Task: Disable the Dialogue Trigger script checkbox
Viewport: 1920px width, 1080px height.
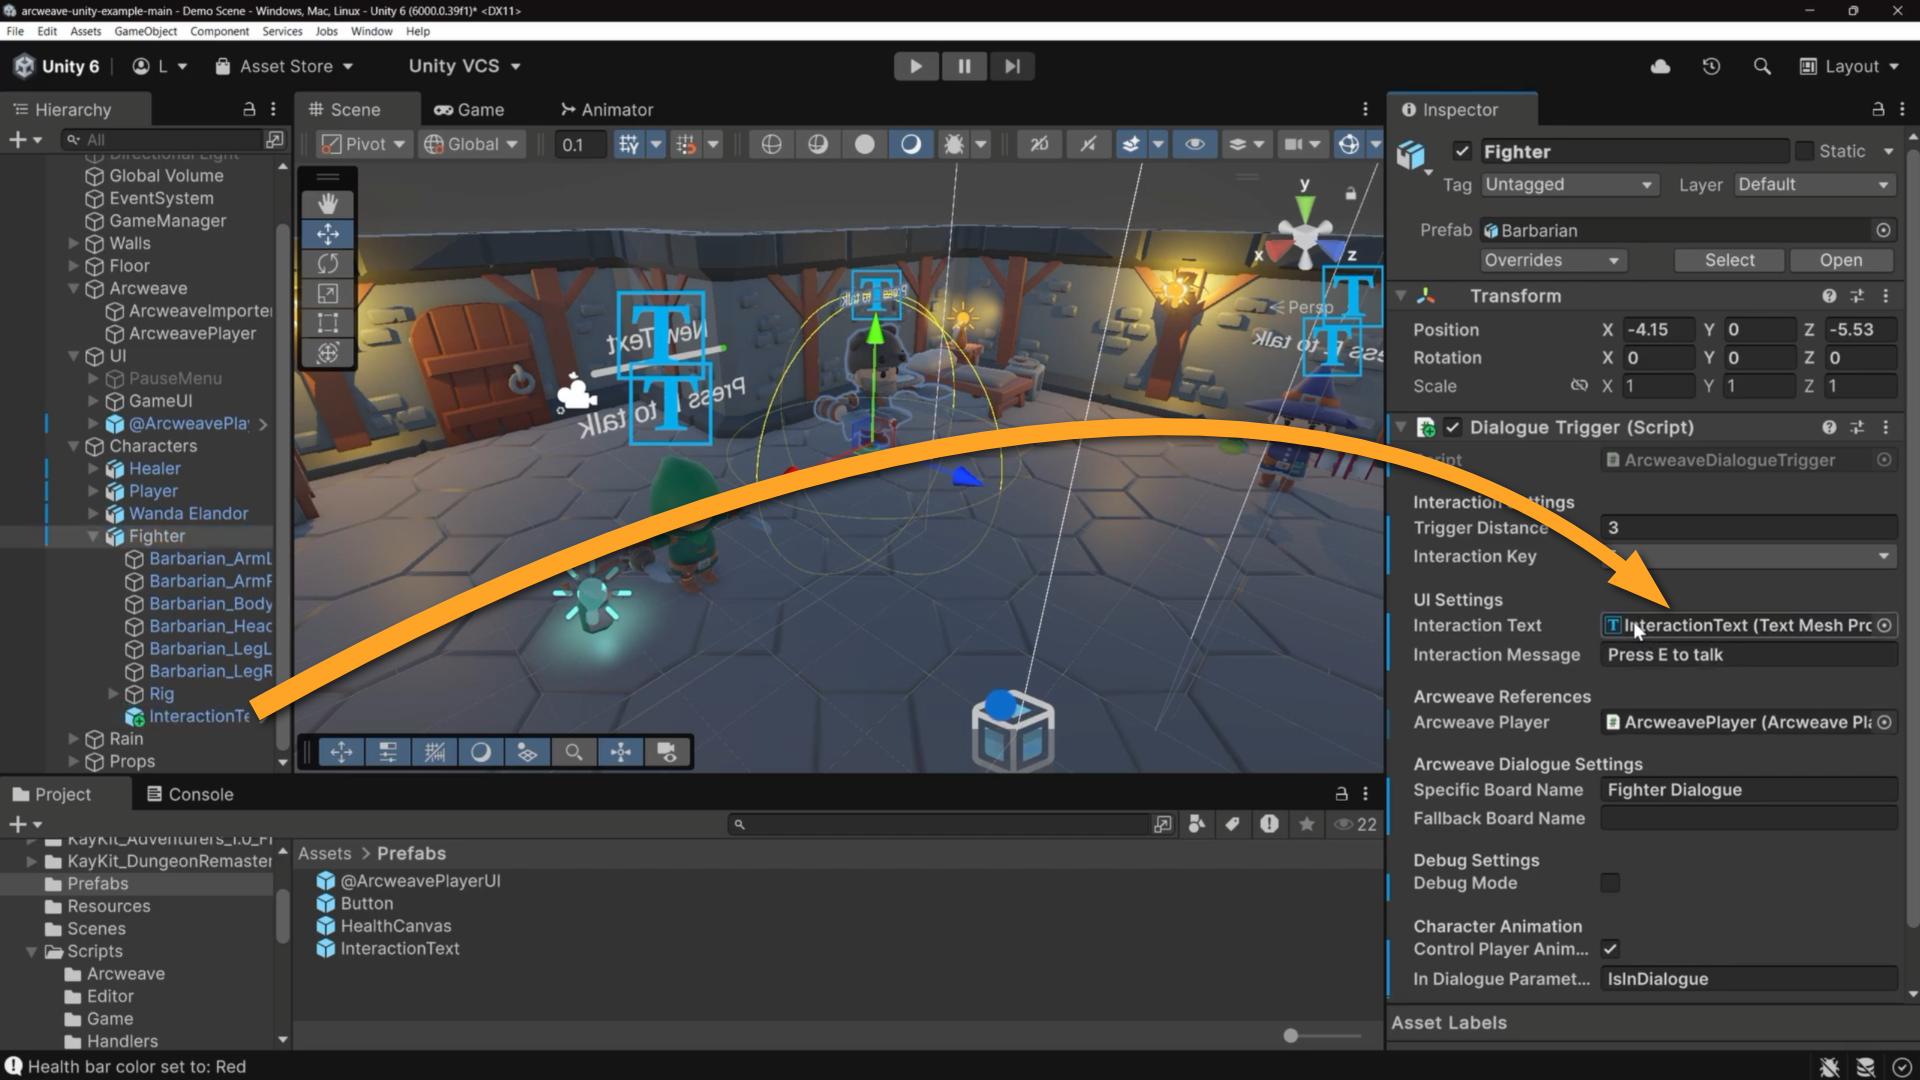Action: [1453, 427]
